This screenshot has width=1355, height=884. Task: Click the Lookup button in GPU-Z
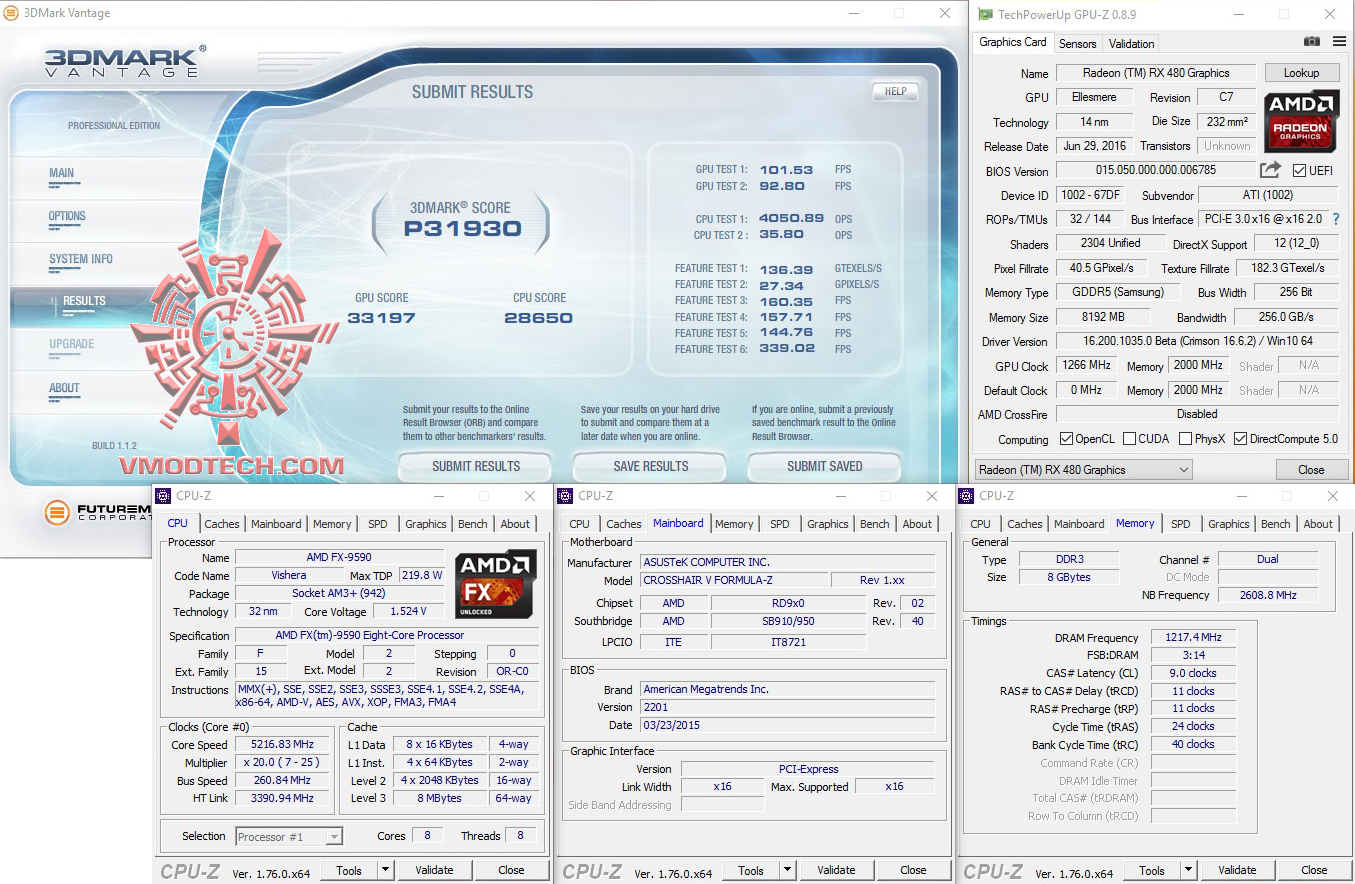pyautogui.click(x=1301, y=72)
